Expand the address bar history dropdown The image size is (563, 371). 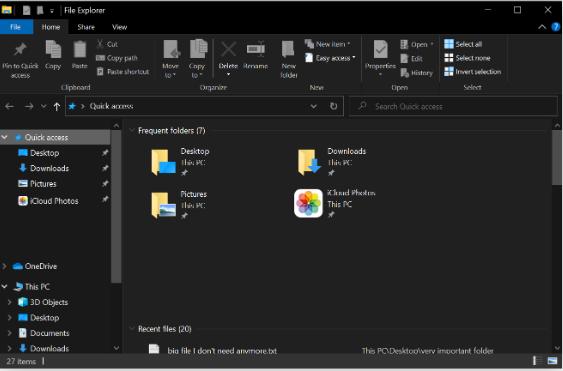313,106
